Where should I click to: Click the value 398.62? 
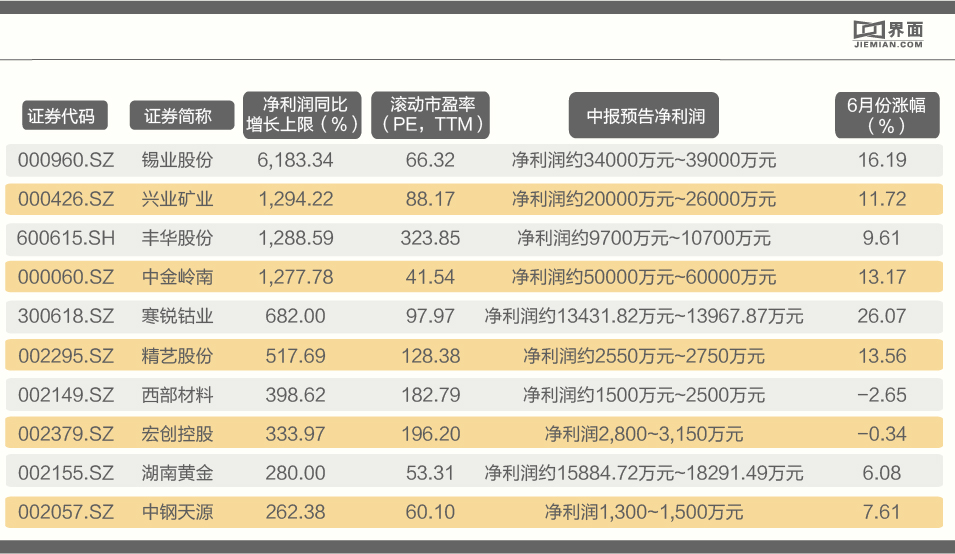pyautogui.click(x=295, y=394)
